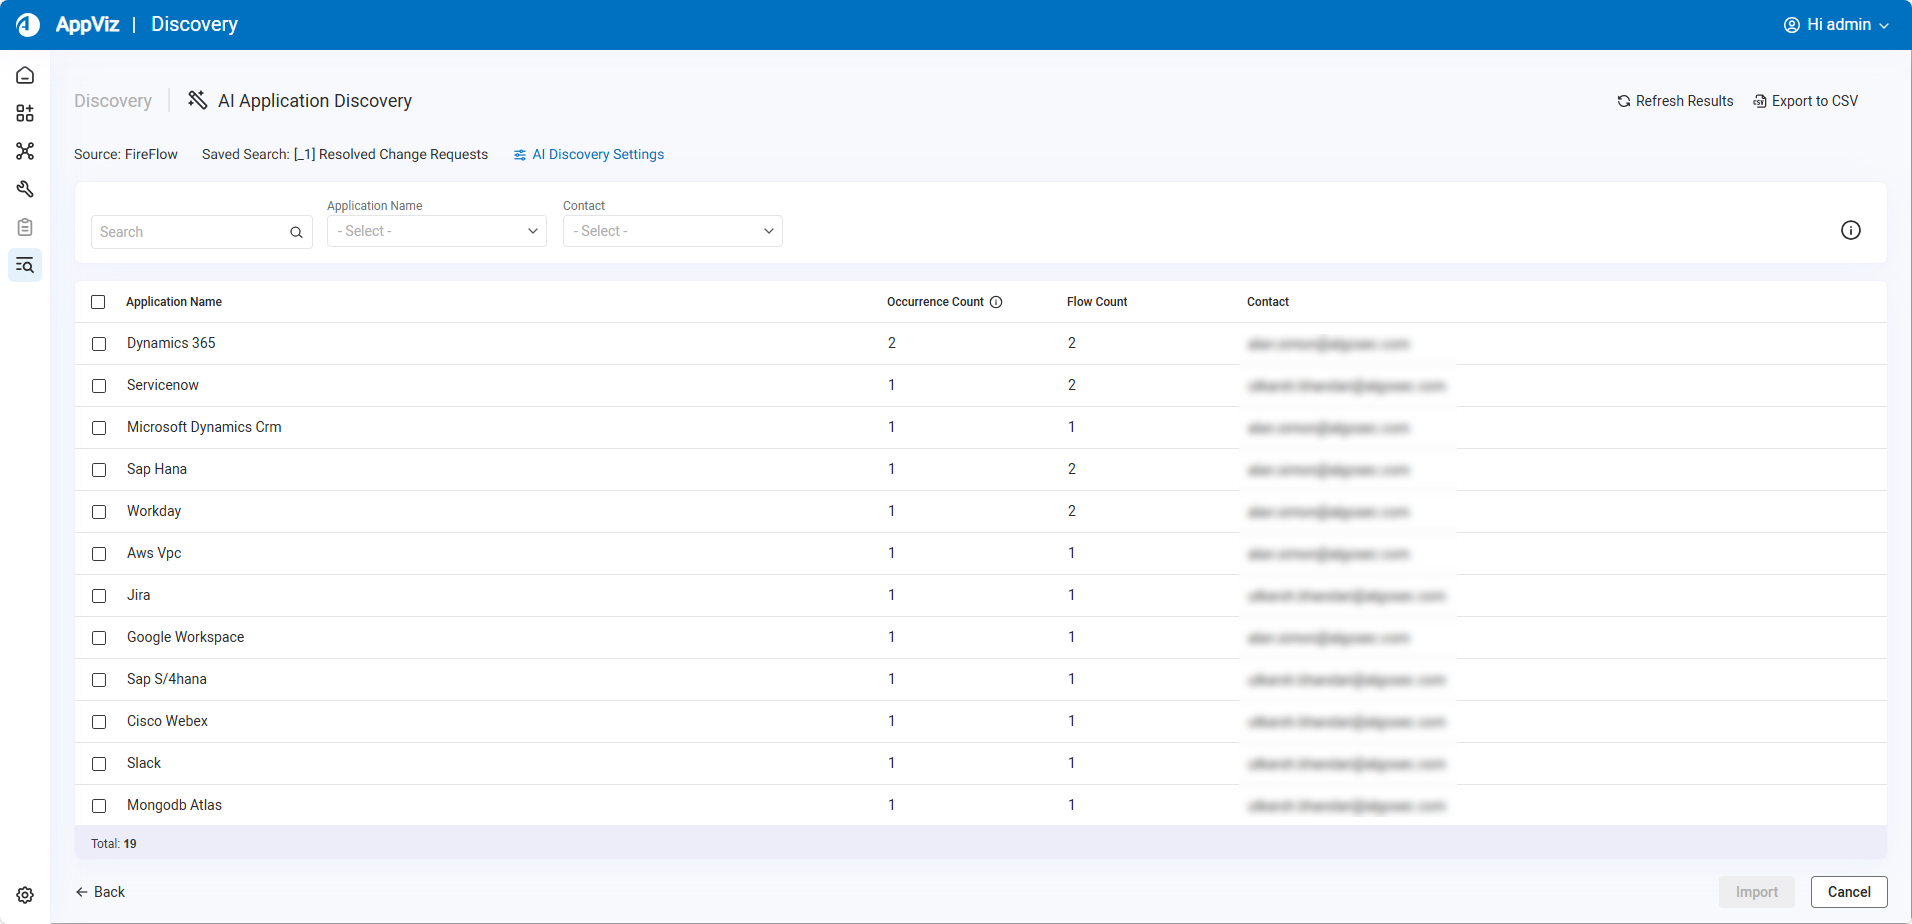Click the home icon in the sidebar

point(25,76)
